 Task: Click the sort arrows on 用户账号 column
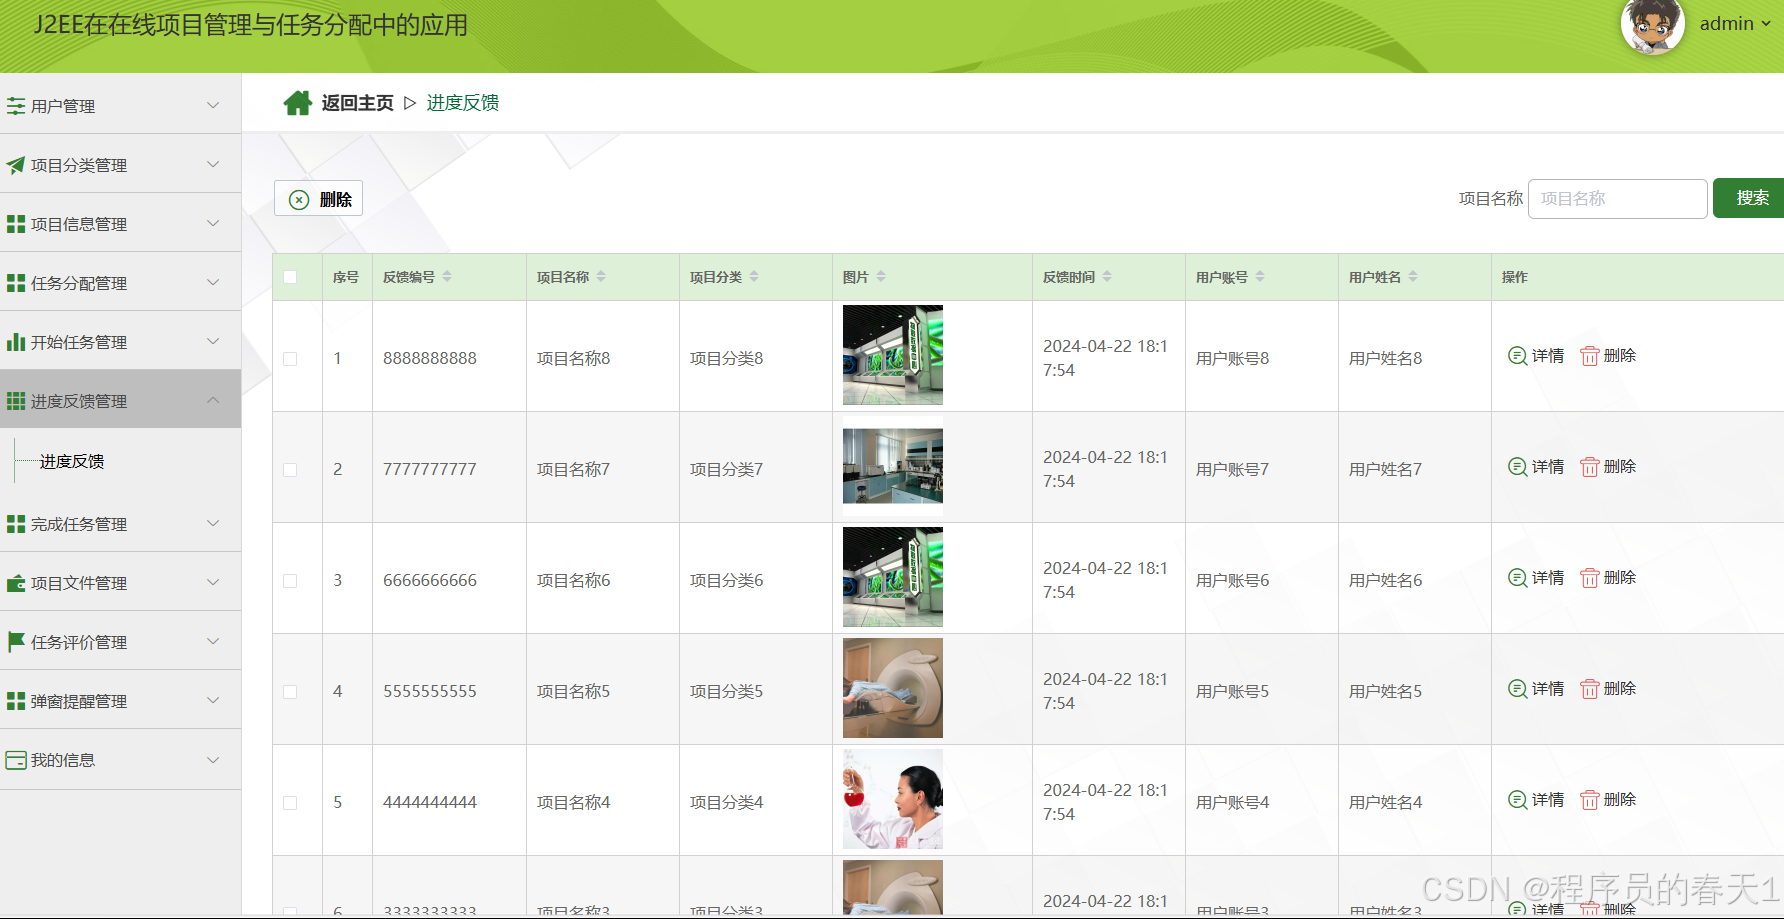[x=1260, y=277]
